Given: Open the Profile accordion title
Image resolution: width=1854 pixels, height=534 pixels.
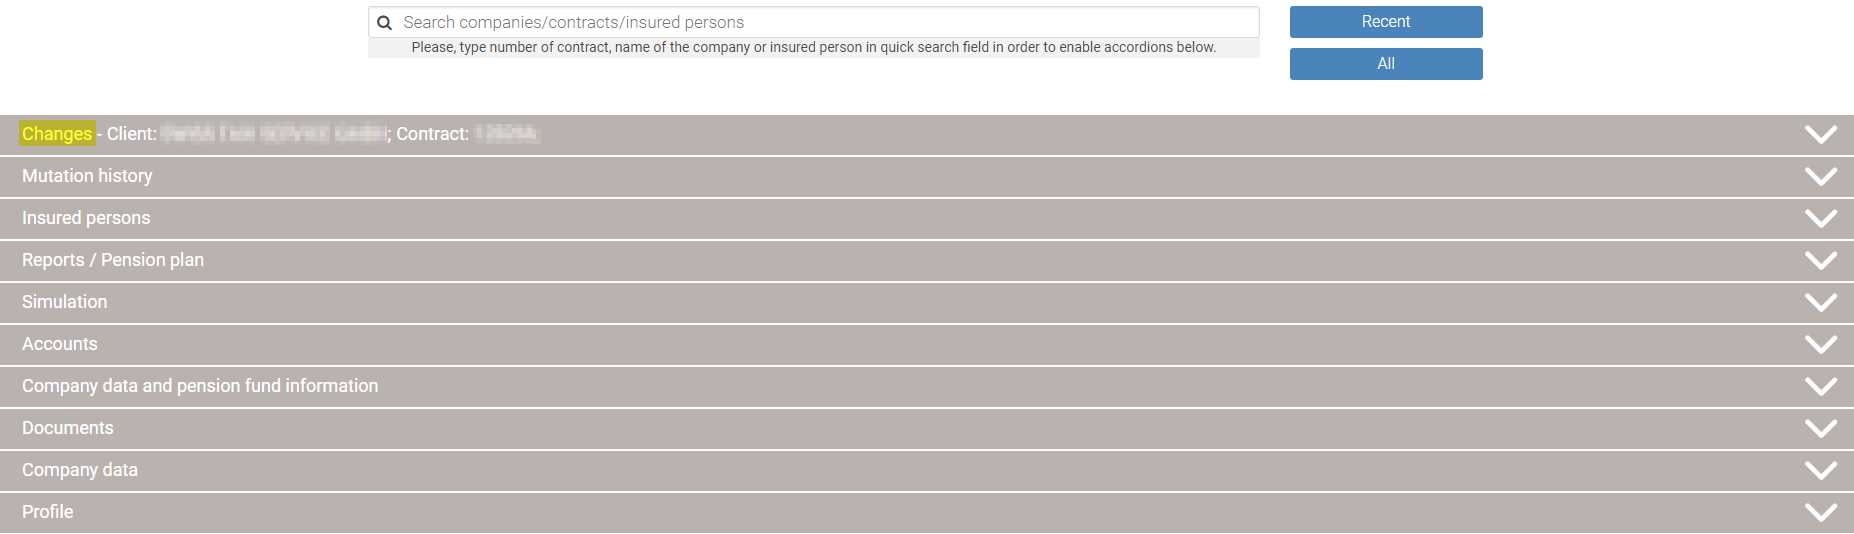Looking at the screenshot, I should [48, 512].
